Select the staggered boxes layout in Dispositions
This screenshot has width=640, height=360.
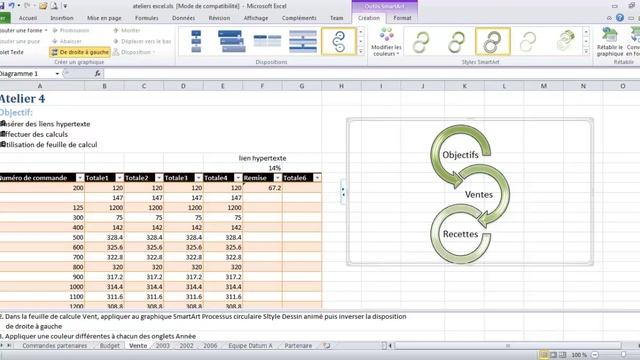pos(231,42)
